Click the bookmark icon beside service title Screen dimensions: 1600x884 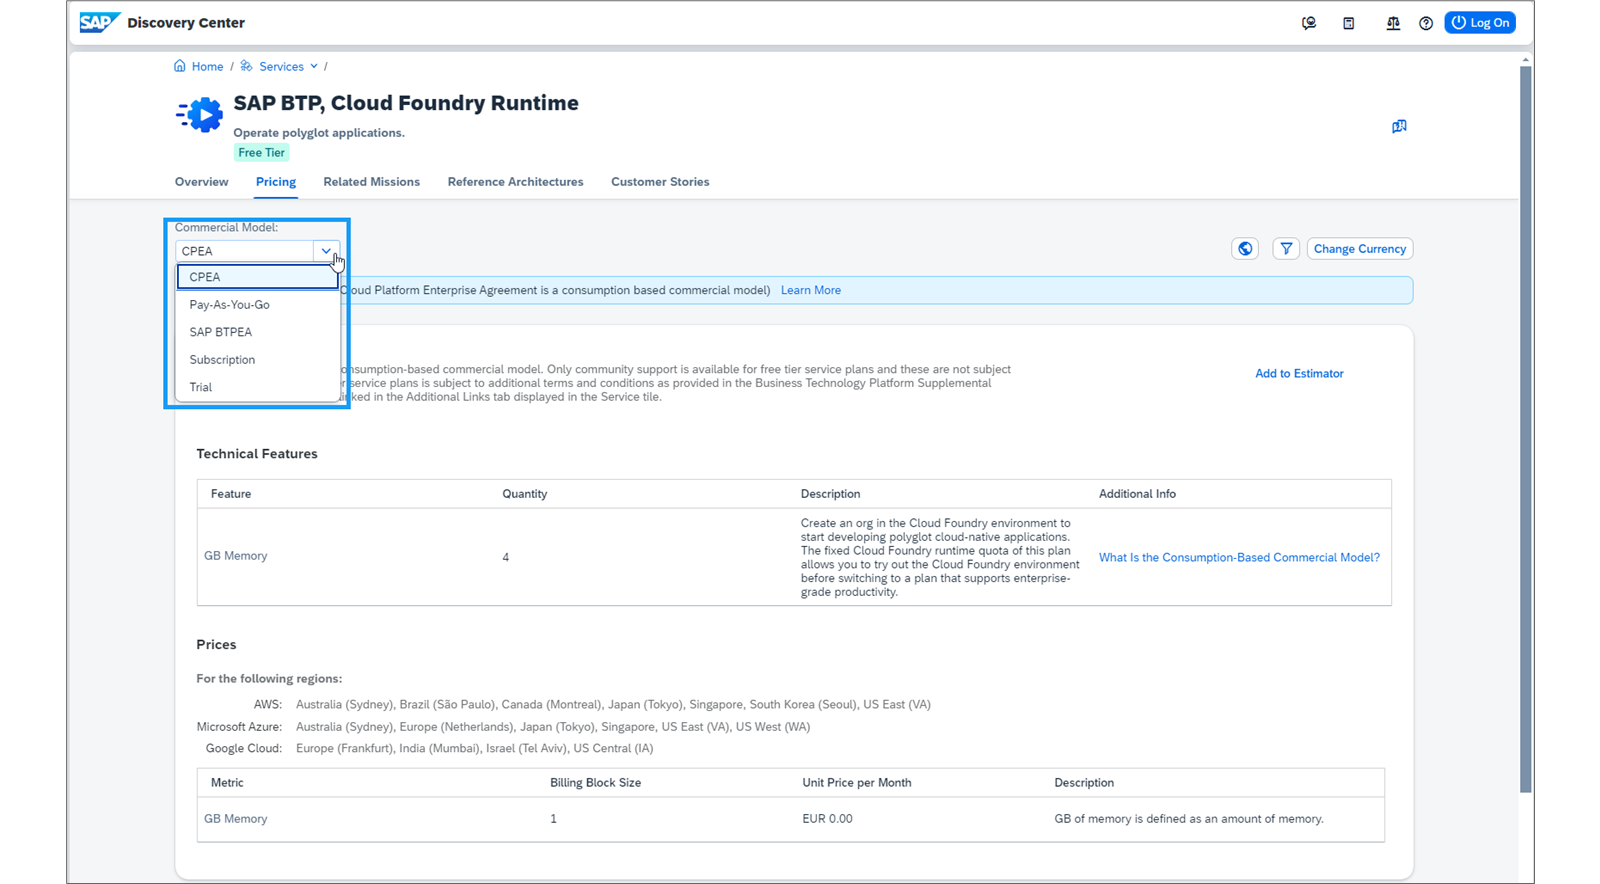point(1399,126)
